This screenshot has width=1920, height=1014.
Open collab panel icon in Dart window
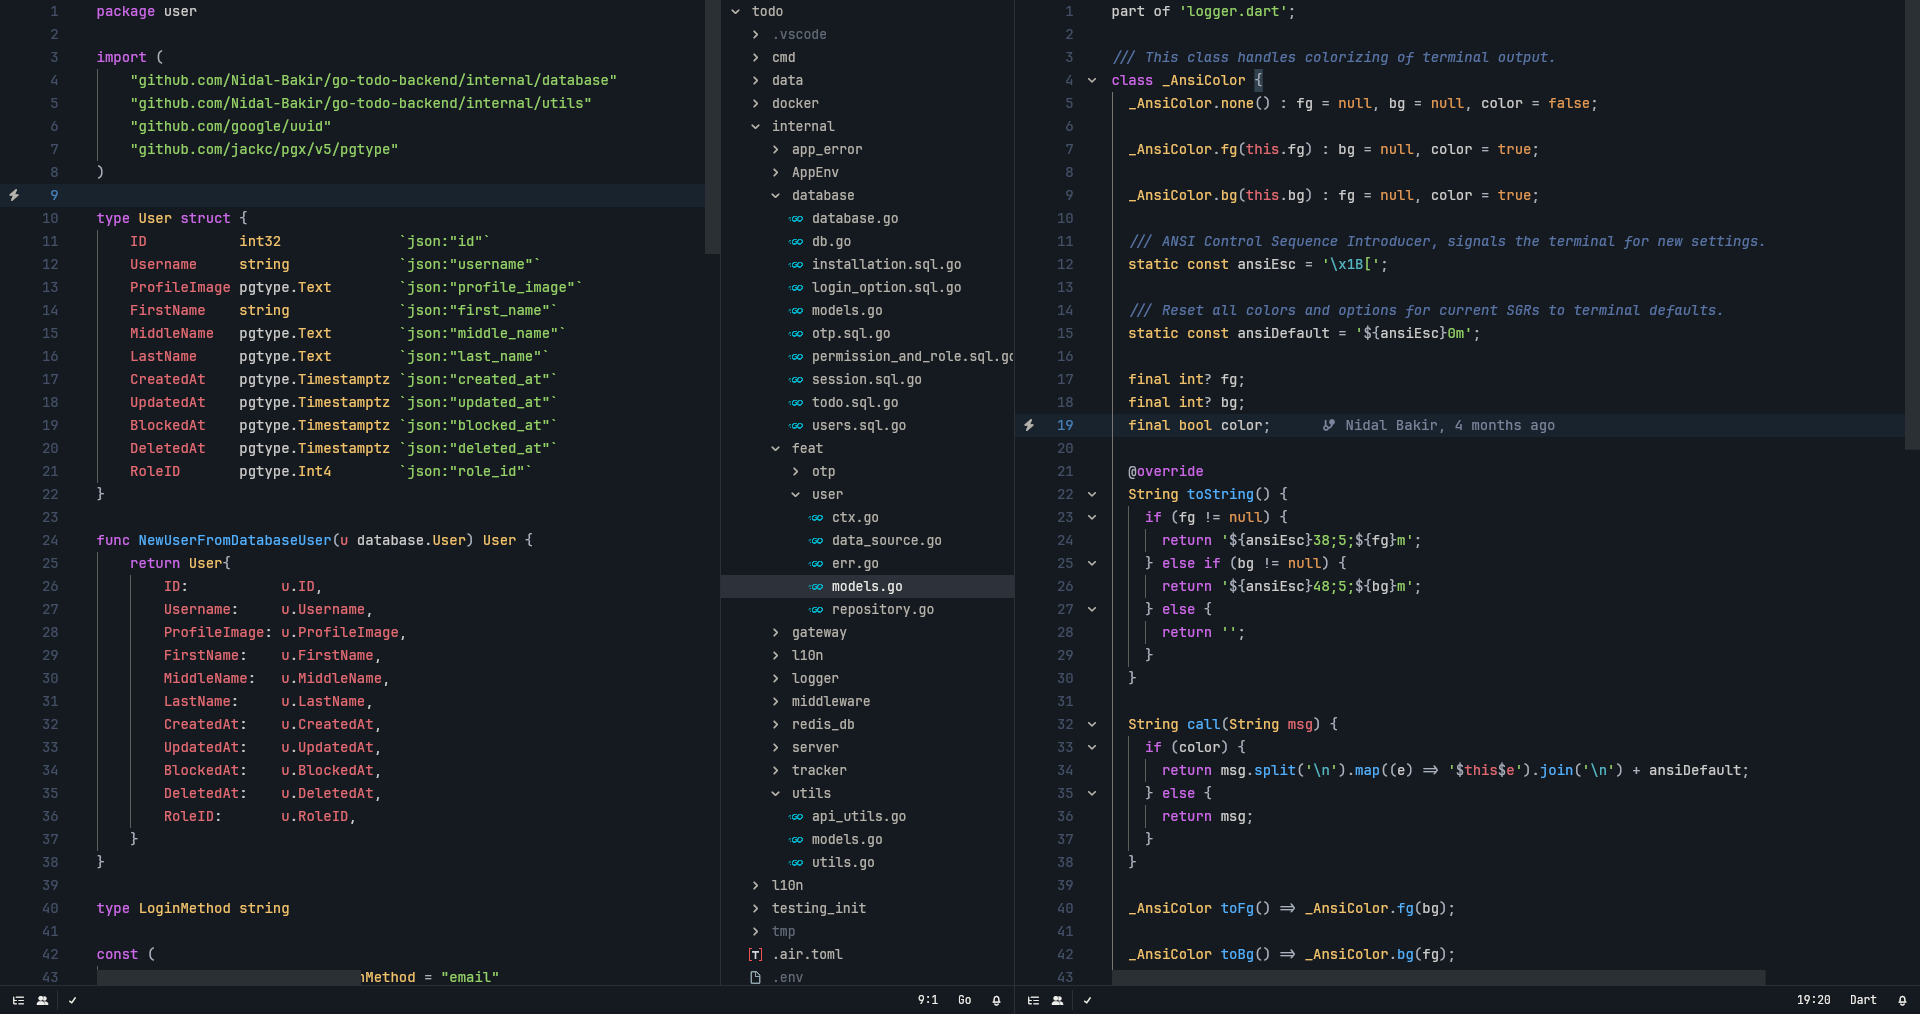click(1057, 1000)
